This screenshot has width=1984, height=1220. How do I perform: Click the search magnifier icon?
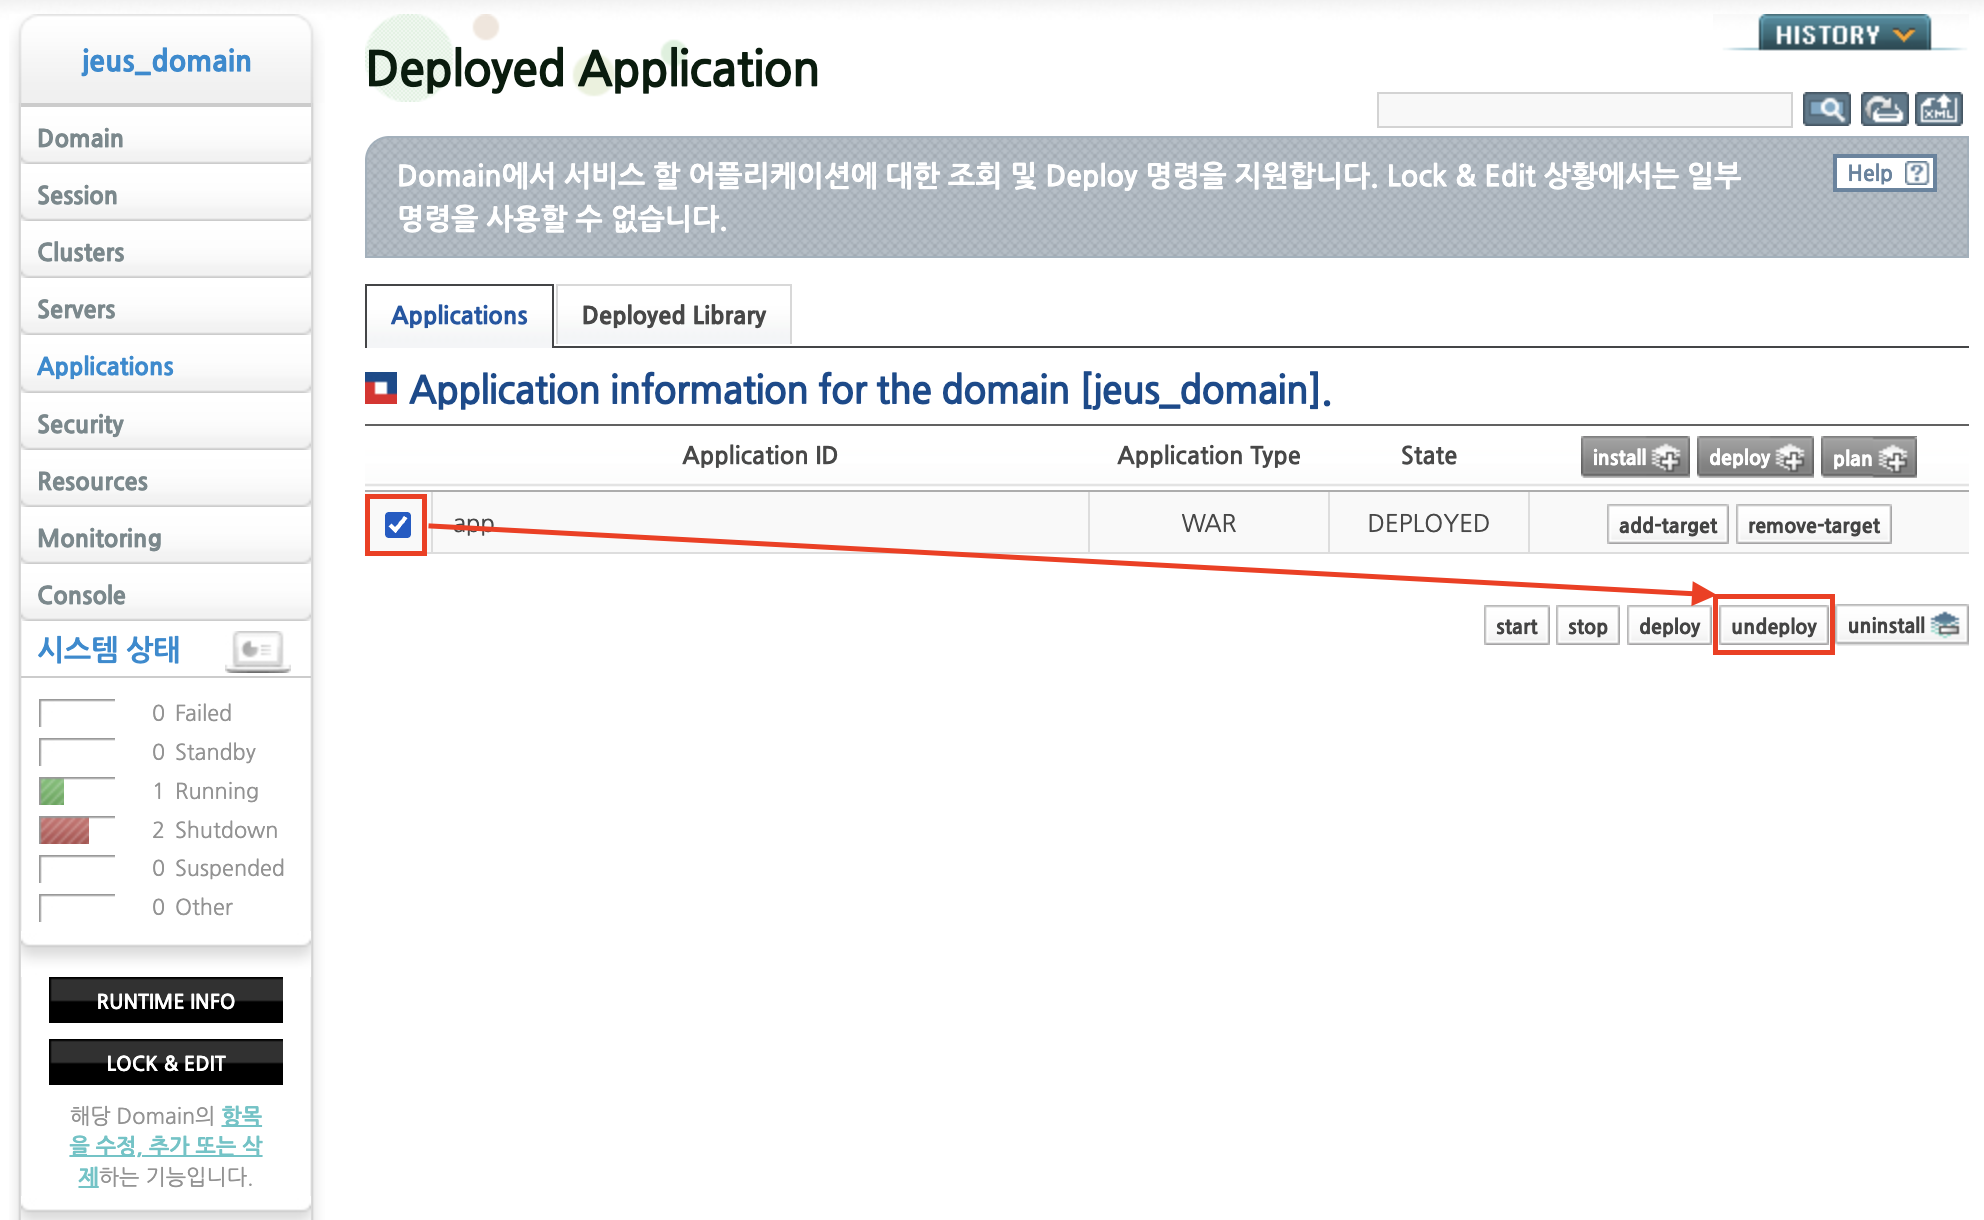tap(1826, 109)
